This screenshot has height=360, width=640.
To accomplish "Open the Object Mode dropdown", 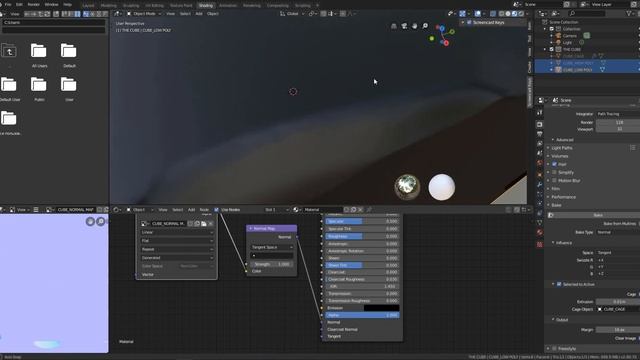I will coord(143,13).
